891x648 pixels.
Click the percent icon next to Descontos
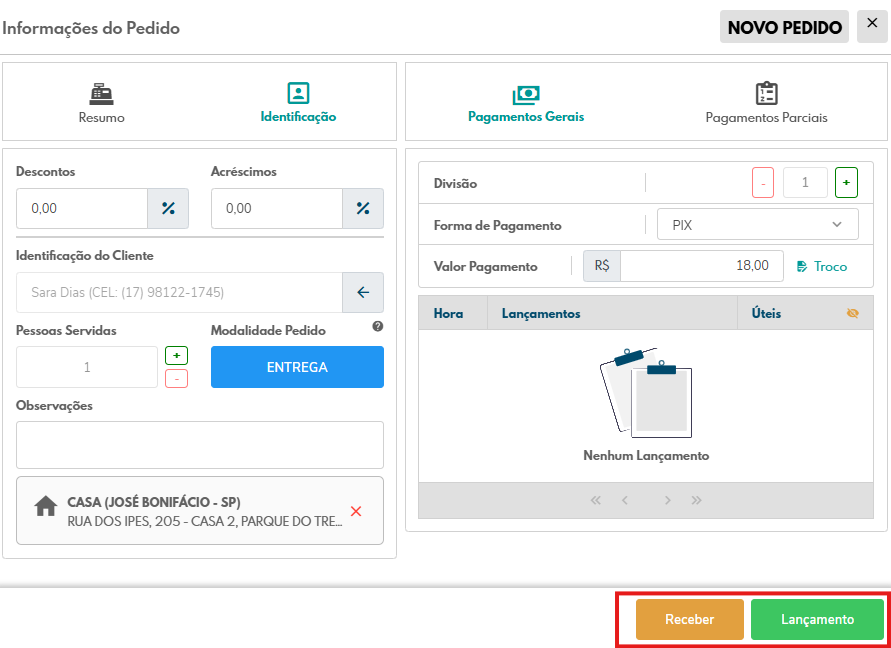(x=168, y=209)
